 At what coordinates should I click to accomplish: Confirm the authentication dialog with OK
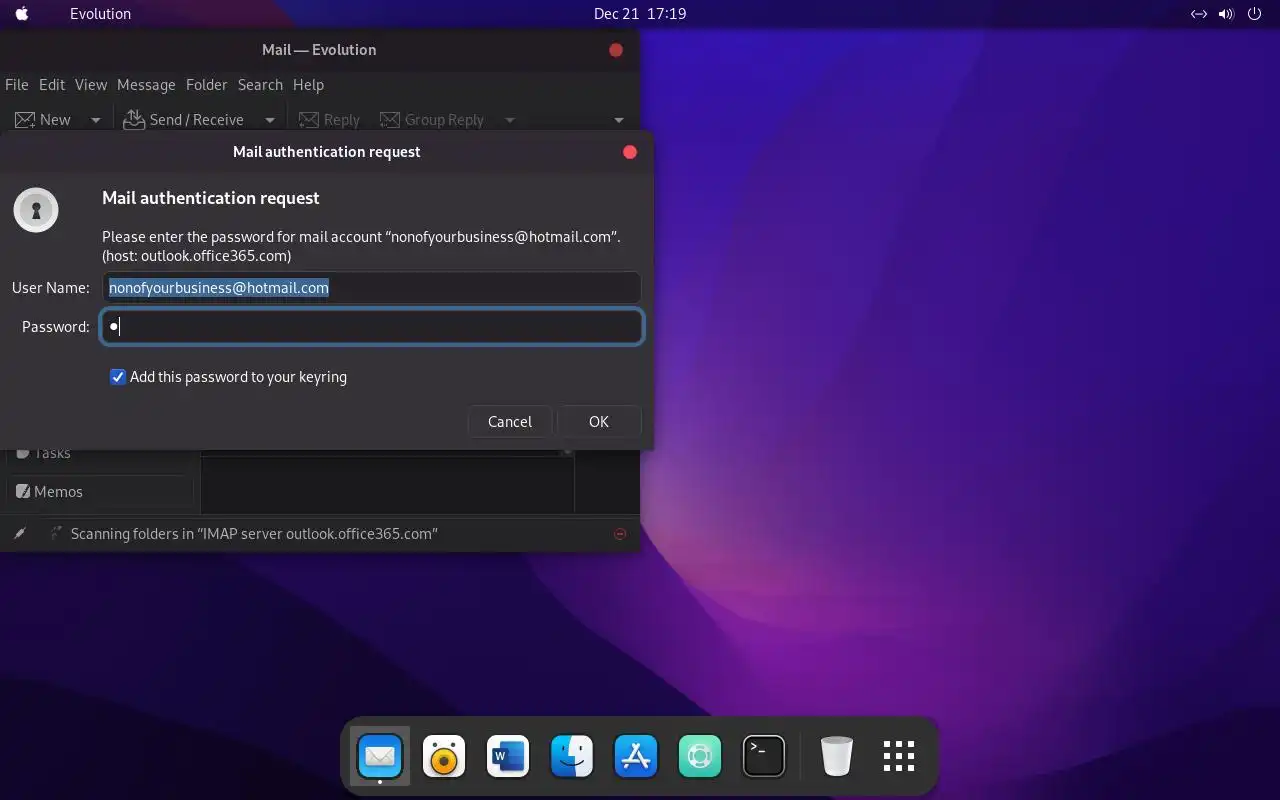point(599,422)
